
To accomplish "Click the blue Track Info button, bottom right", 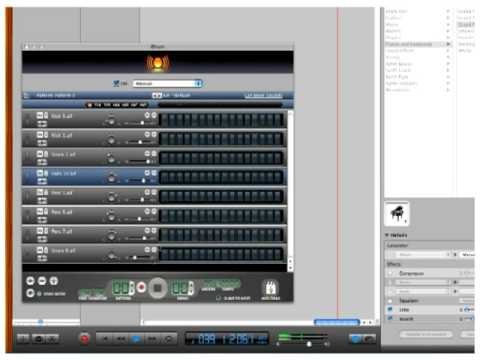I will click(x=355, y=339).
